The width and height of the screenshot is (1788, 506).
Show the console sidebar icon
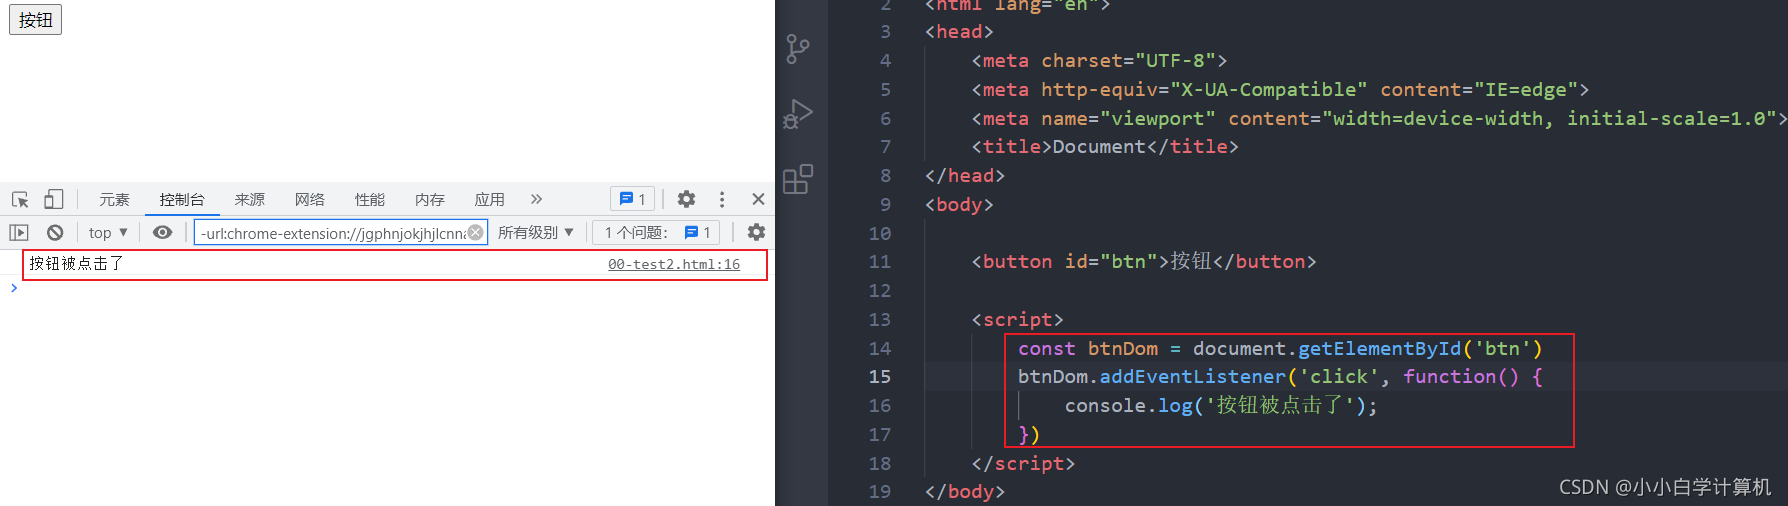click(19, 232)
